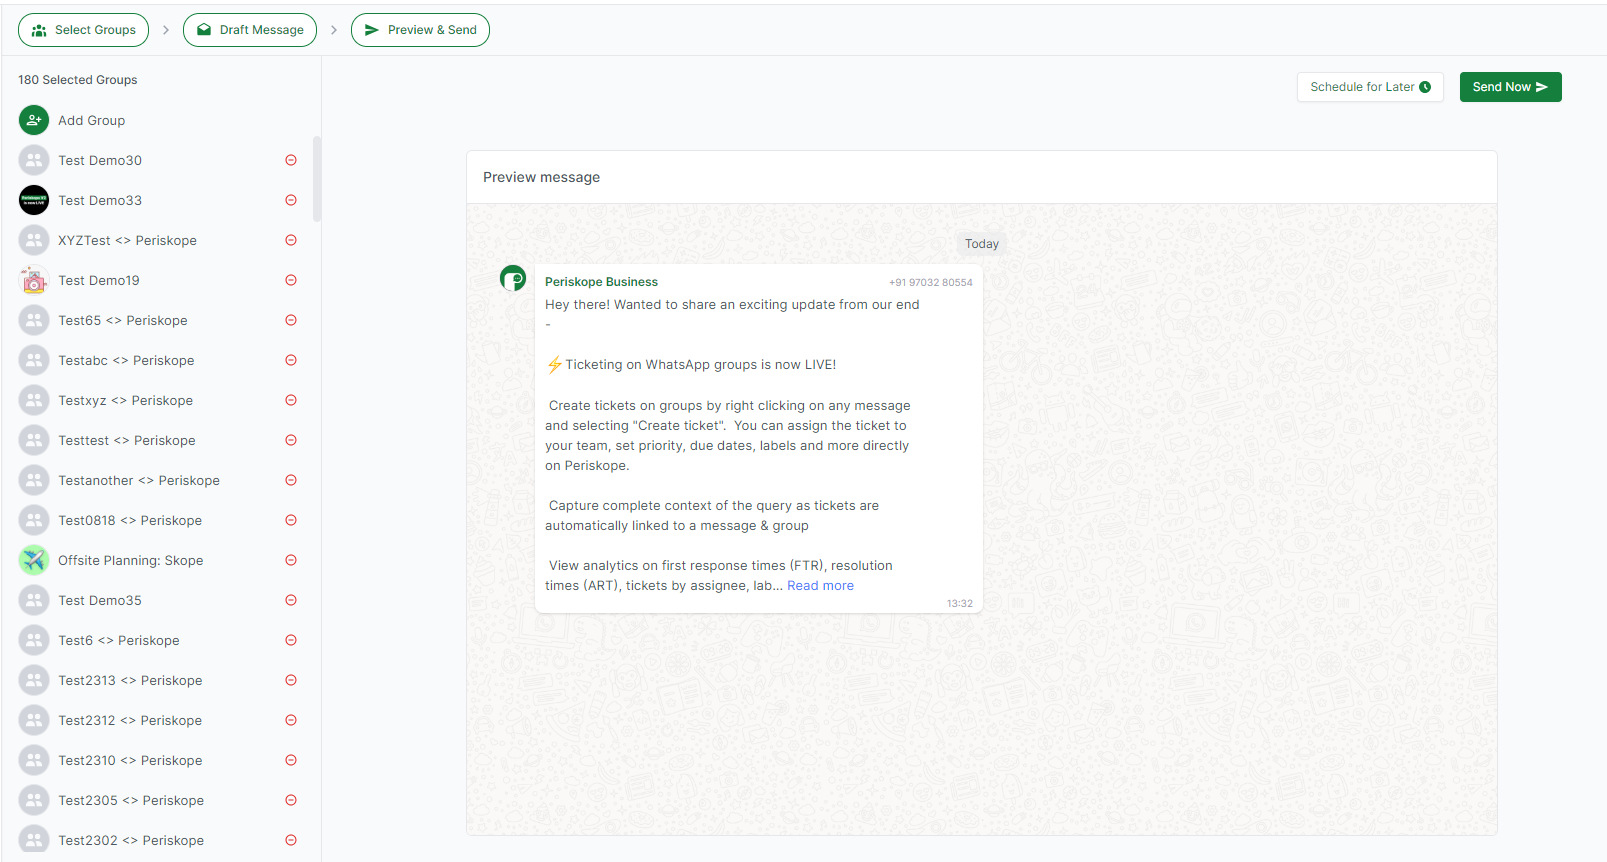Remove Test Demo33 from selected groups
Viewport: 1607px width, 862px height.
291,200
